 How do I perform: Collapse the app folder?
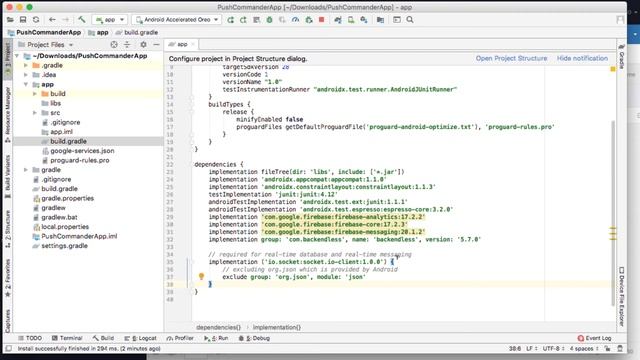coord(26,84)
